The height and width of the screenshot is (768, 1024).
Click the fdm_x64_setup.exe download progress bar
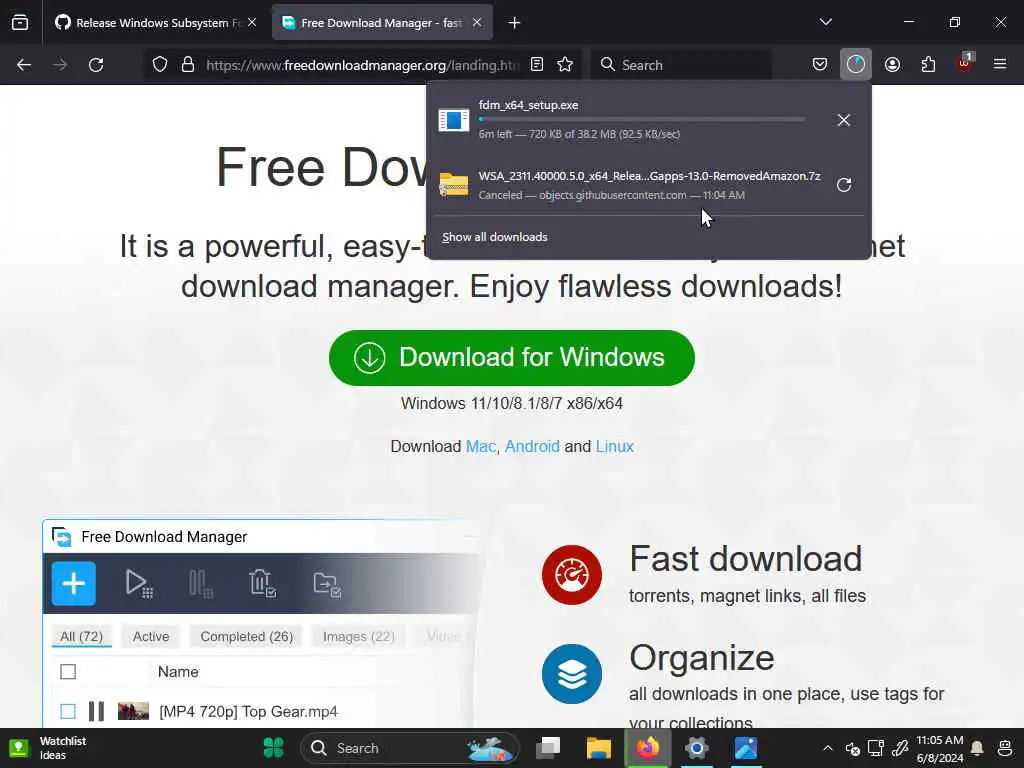click(x=641, y=120)
